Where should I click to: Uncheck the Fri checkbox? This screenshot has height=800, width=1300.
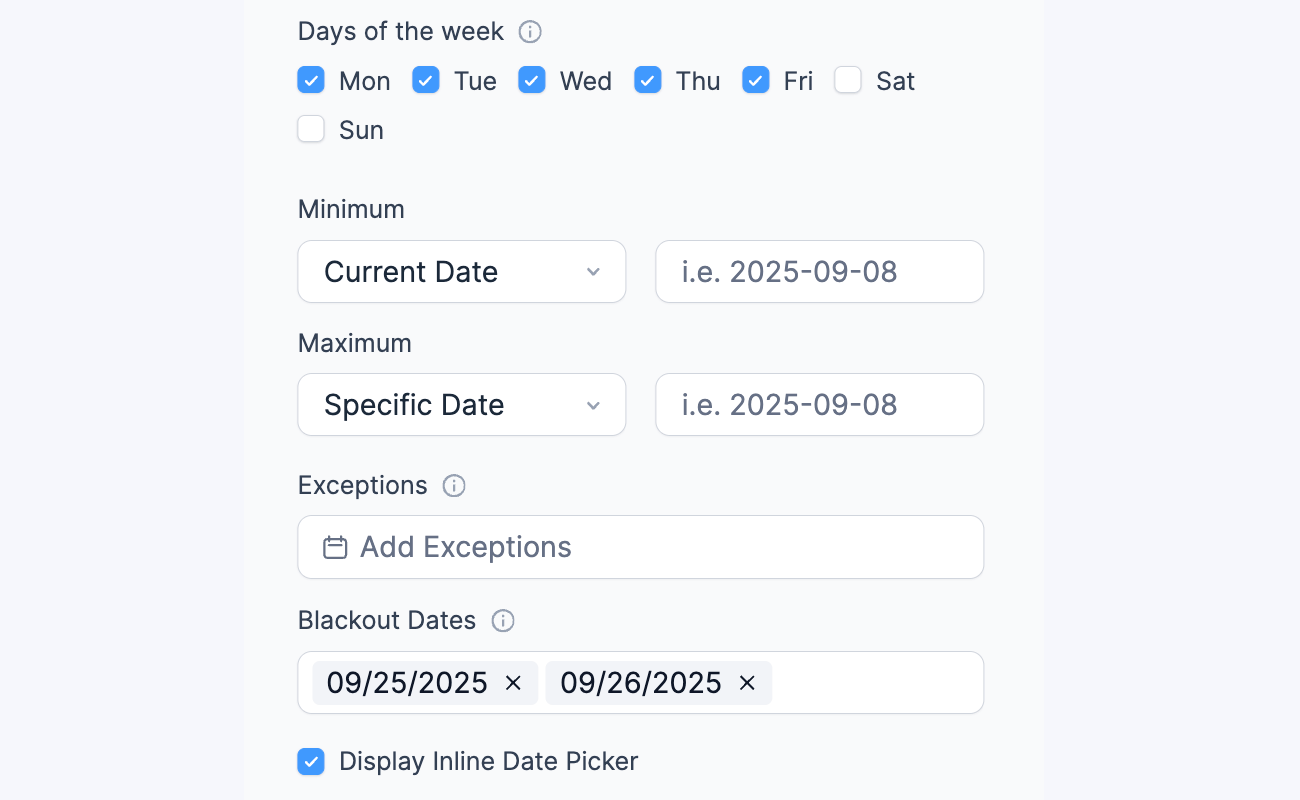[756, 80]
